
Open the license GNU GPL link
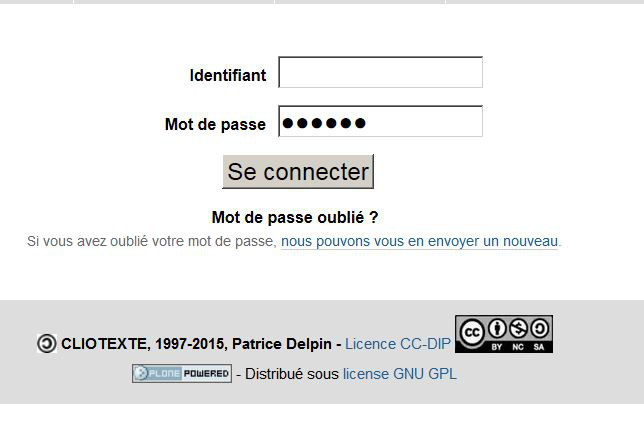pos(400,374)
